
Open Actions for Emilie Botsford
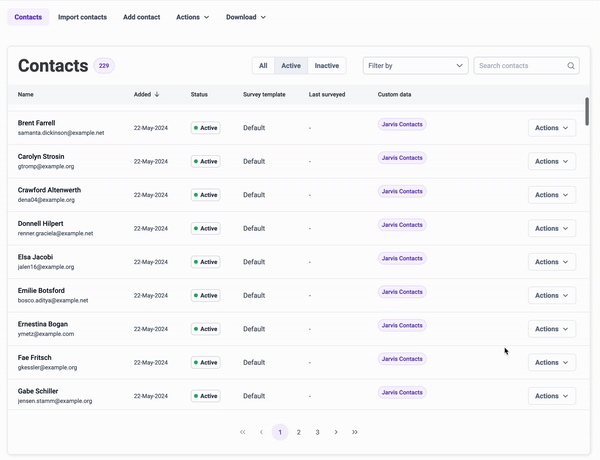pos(552,295)
